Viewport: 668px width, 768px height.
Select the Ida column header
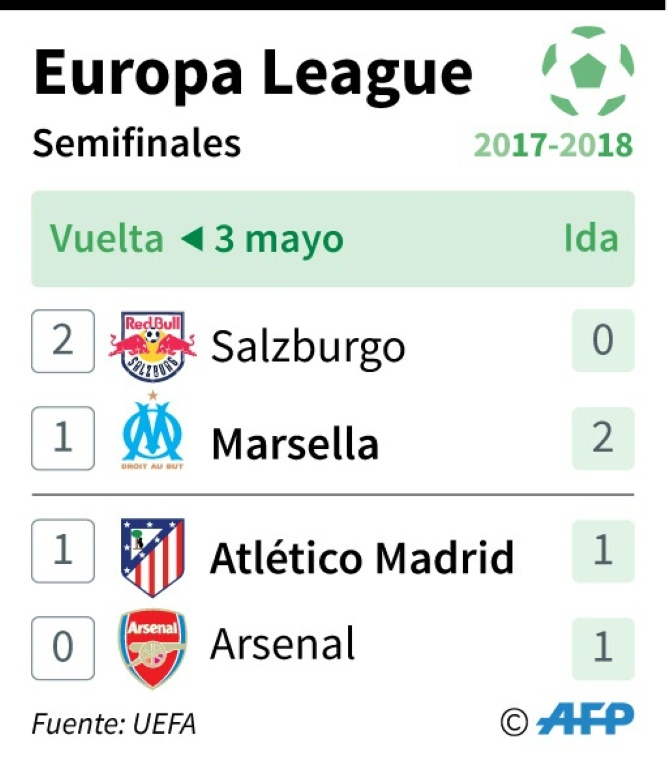pyautogui.click(x=591, y=239)
